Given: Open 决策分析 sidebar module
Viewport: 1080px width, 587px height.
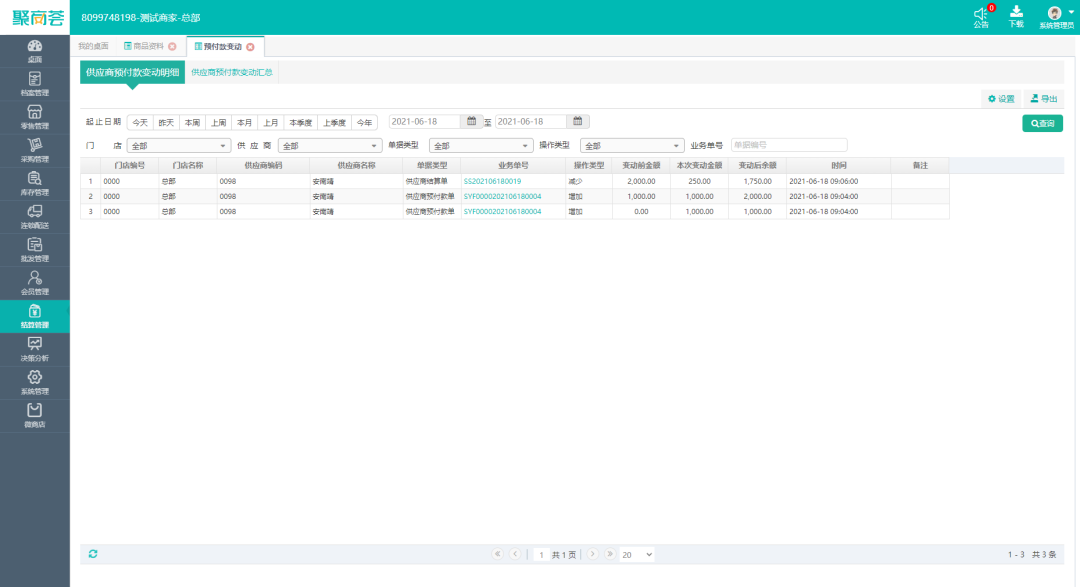Looking at the screenshot, I should pos(35,349).
